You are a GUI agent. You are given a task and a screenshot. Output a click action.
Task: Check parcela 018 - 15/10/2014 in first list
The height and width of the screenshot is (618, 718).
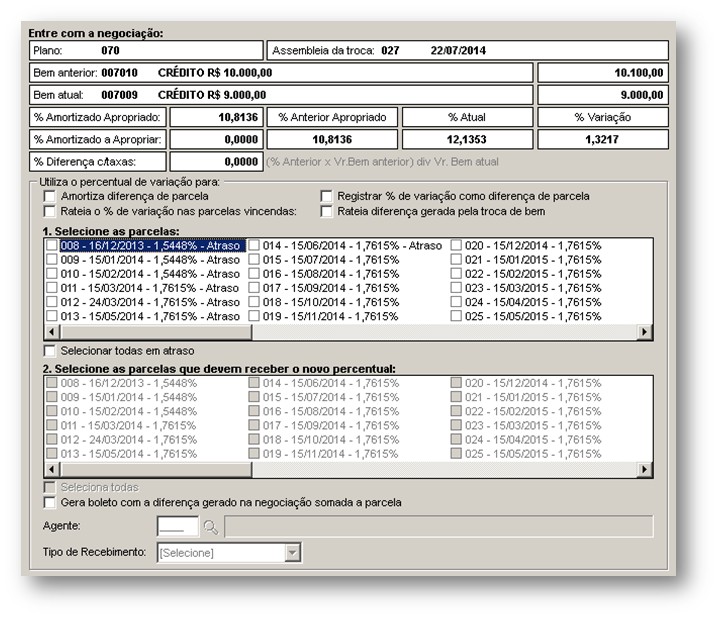(x=254, y=302)
